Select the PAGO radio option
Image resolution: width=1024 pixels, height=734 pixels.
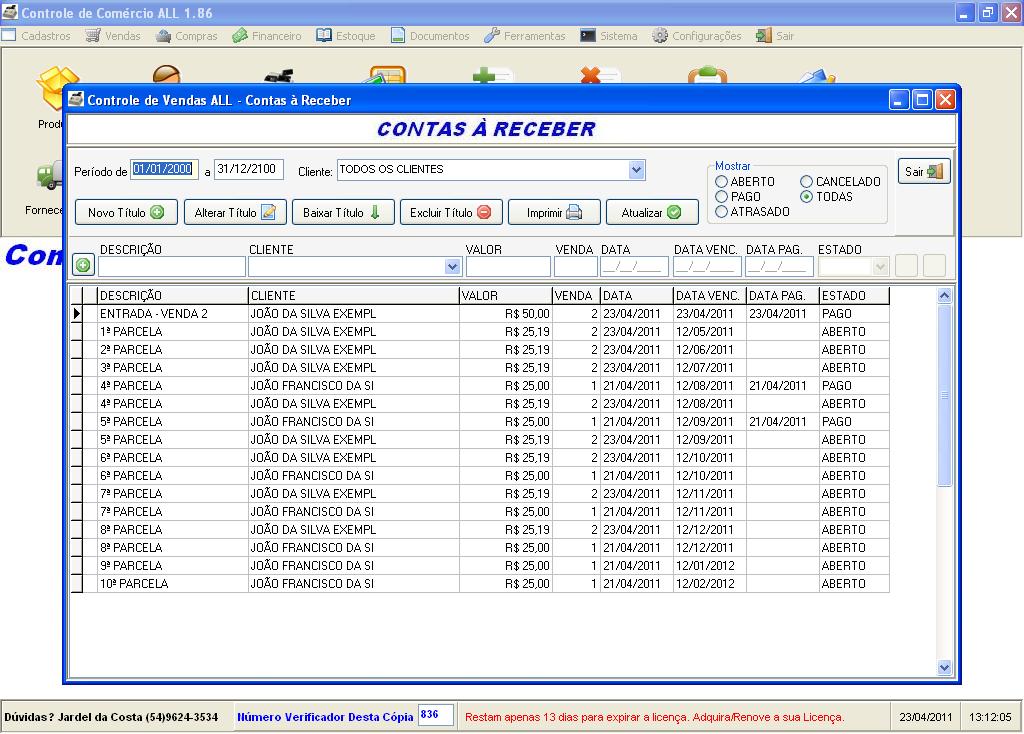point(722,197)
